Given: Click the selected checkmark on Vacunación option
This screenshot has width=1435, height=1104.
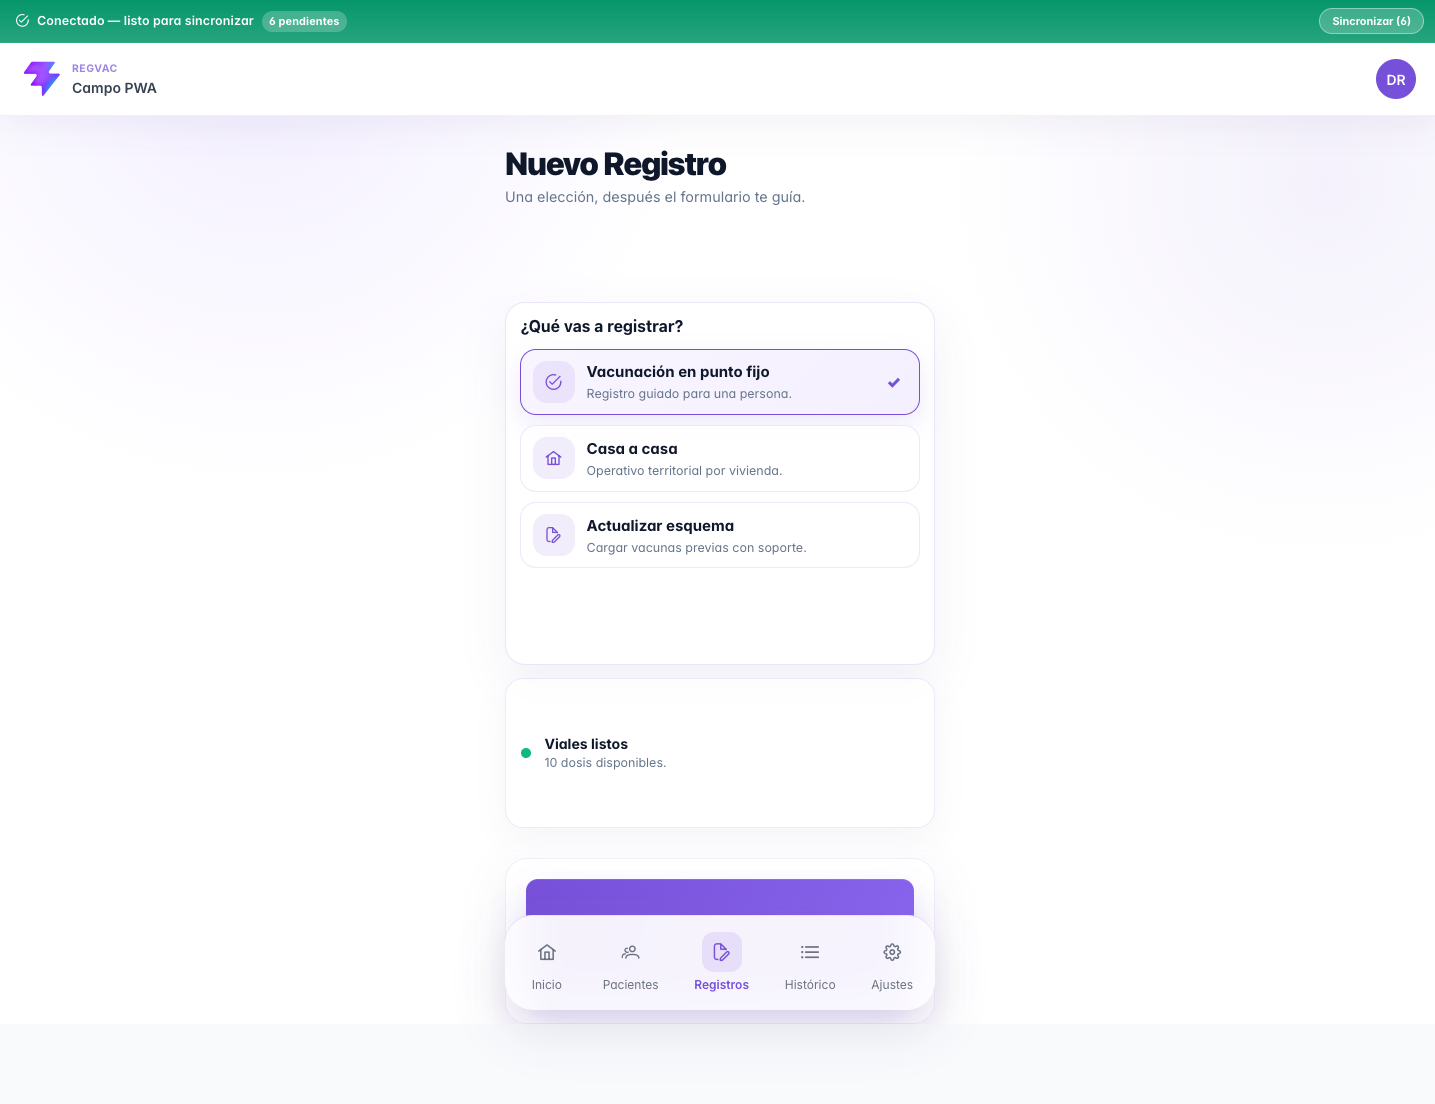Looking at the screenshot, I should (x=894, y=382).
